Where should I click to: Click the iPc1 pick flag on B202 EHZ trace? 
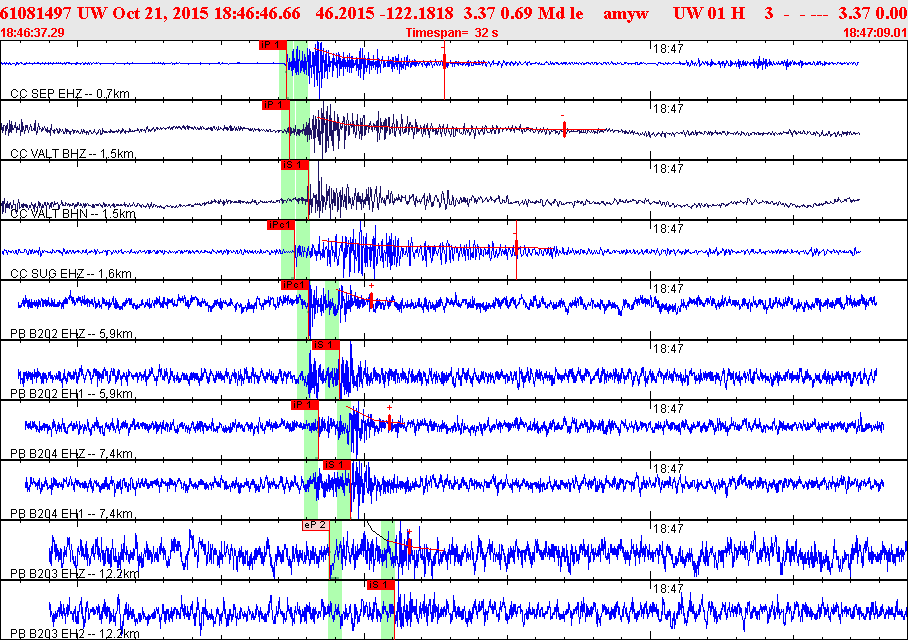[x=295, y=285]
